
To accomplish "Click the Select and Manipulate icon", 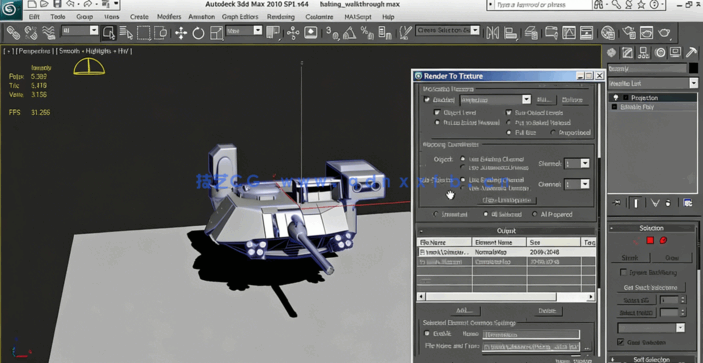I will (x=293, y=33).
